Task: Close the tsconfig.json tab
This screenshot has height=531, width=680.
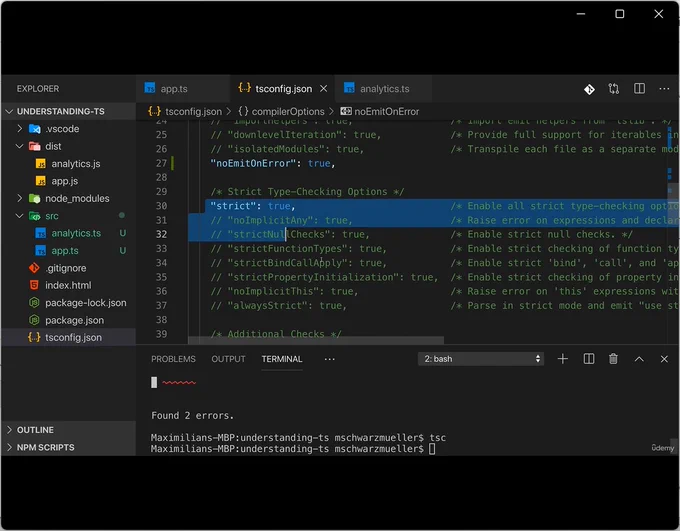Action: click(x=324, y=88)
